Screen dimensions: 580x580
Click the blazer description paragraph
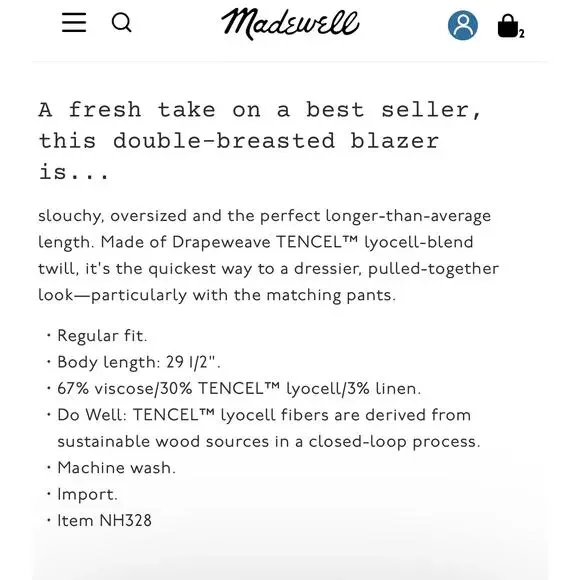click(x=268, y=255)
